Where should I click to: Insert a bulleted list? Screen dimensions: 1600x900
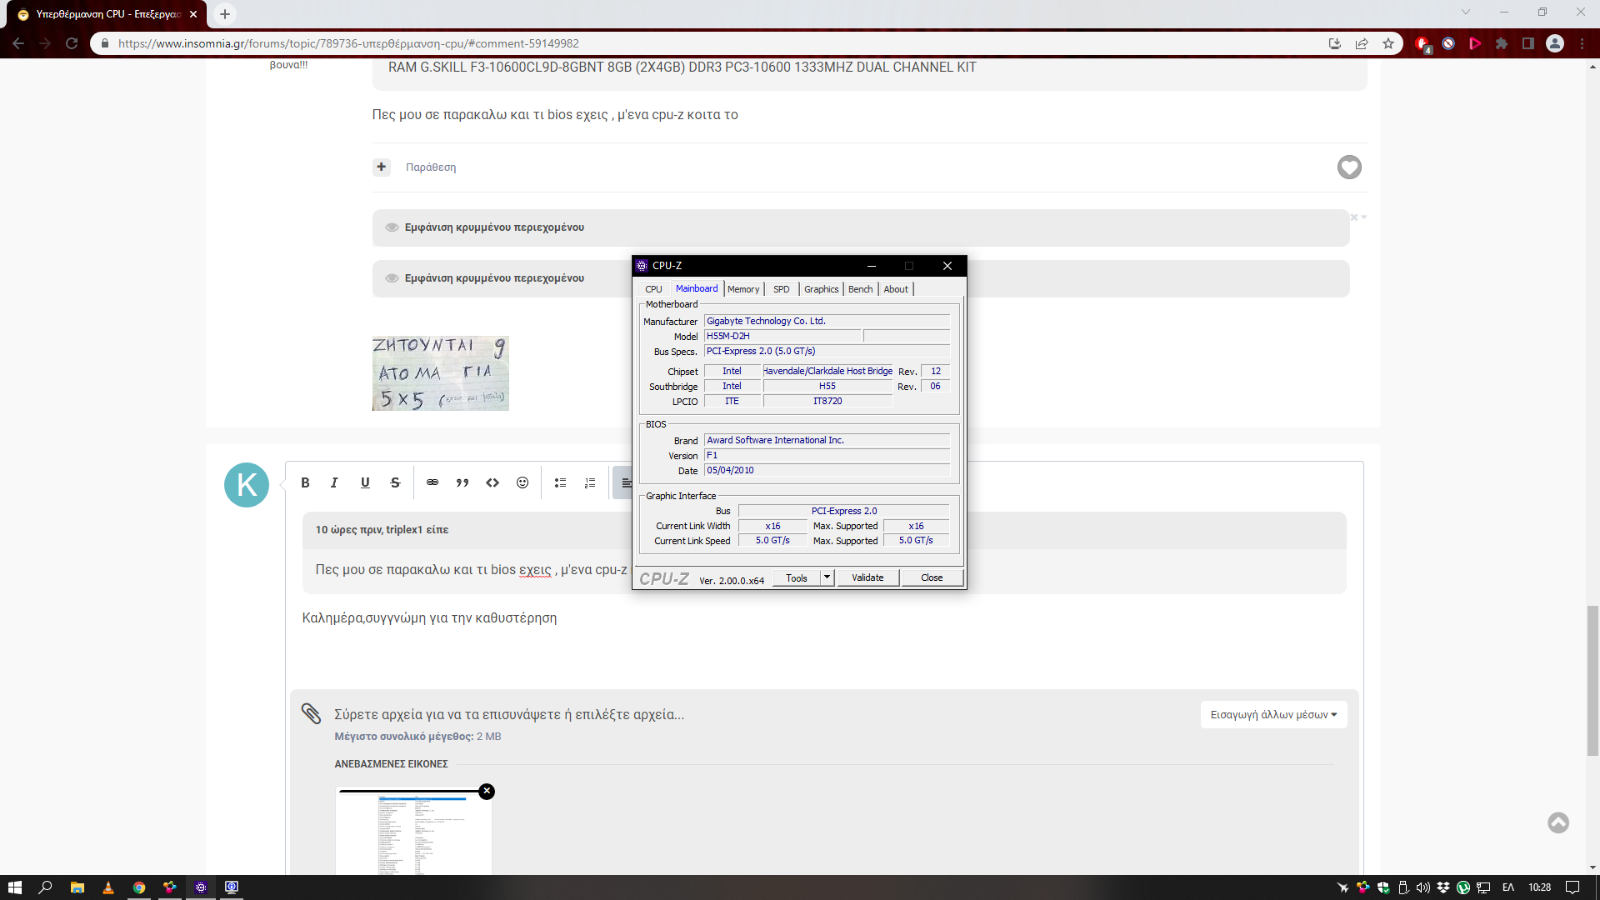560,483
